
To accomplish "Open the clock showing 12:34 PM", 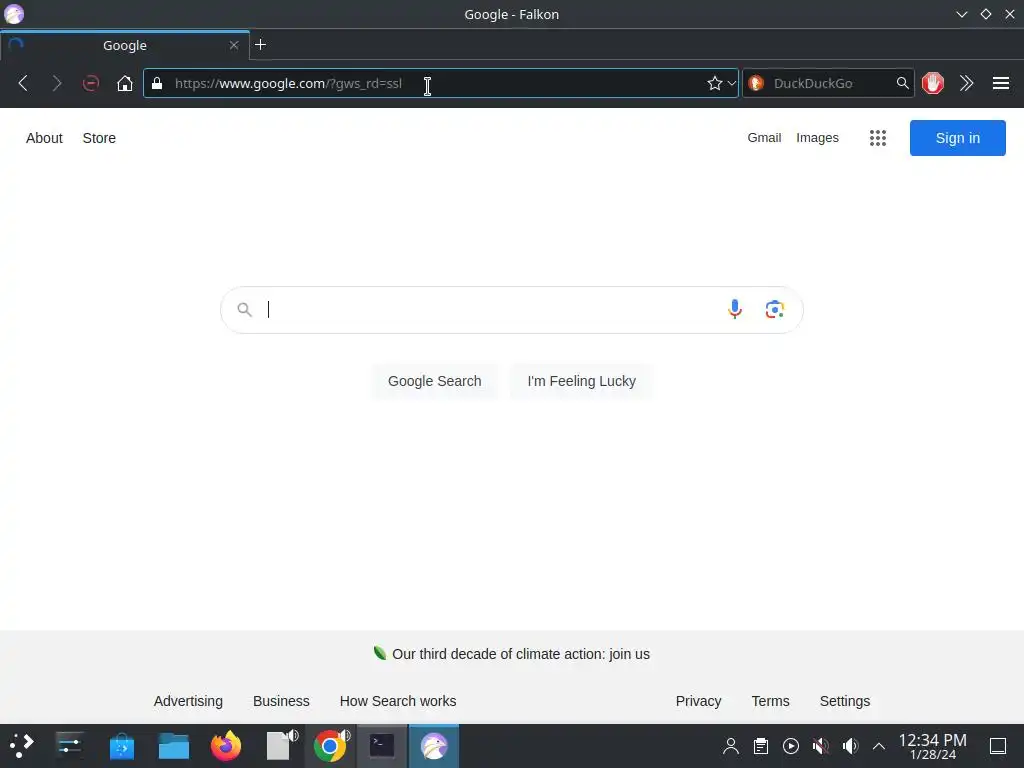I will tap(933, 746).
